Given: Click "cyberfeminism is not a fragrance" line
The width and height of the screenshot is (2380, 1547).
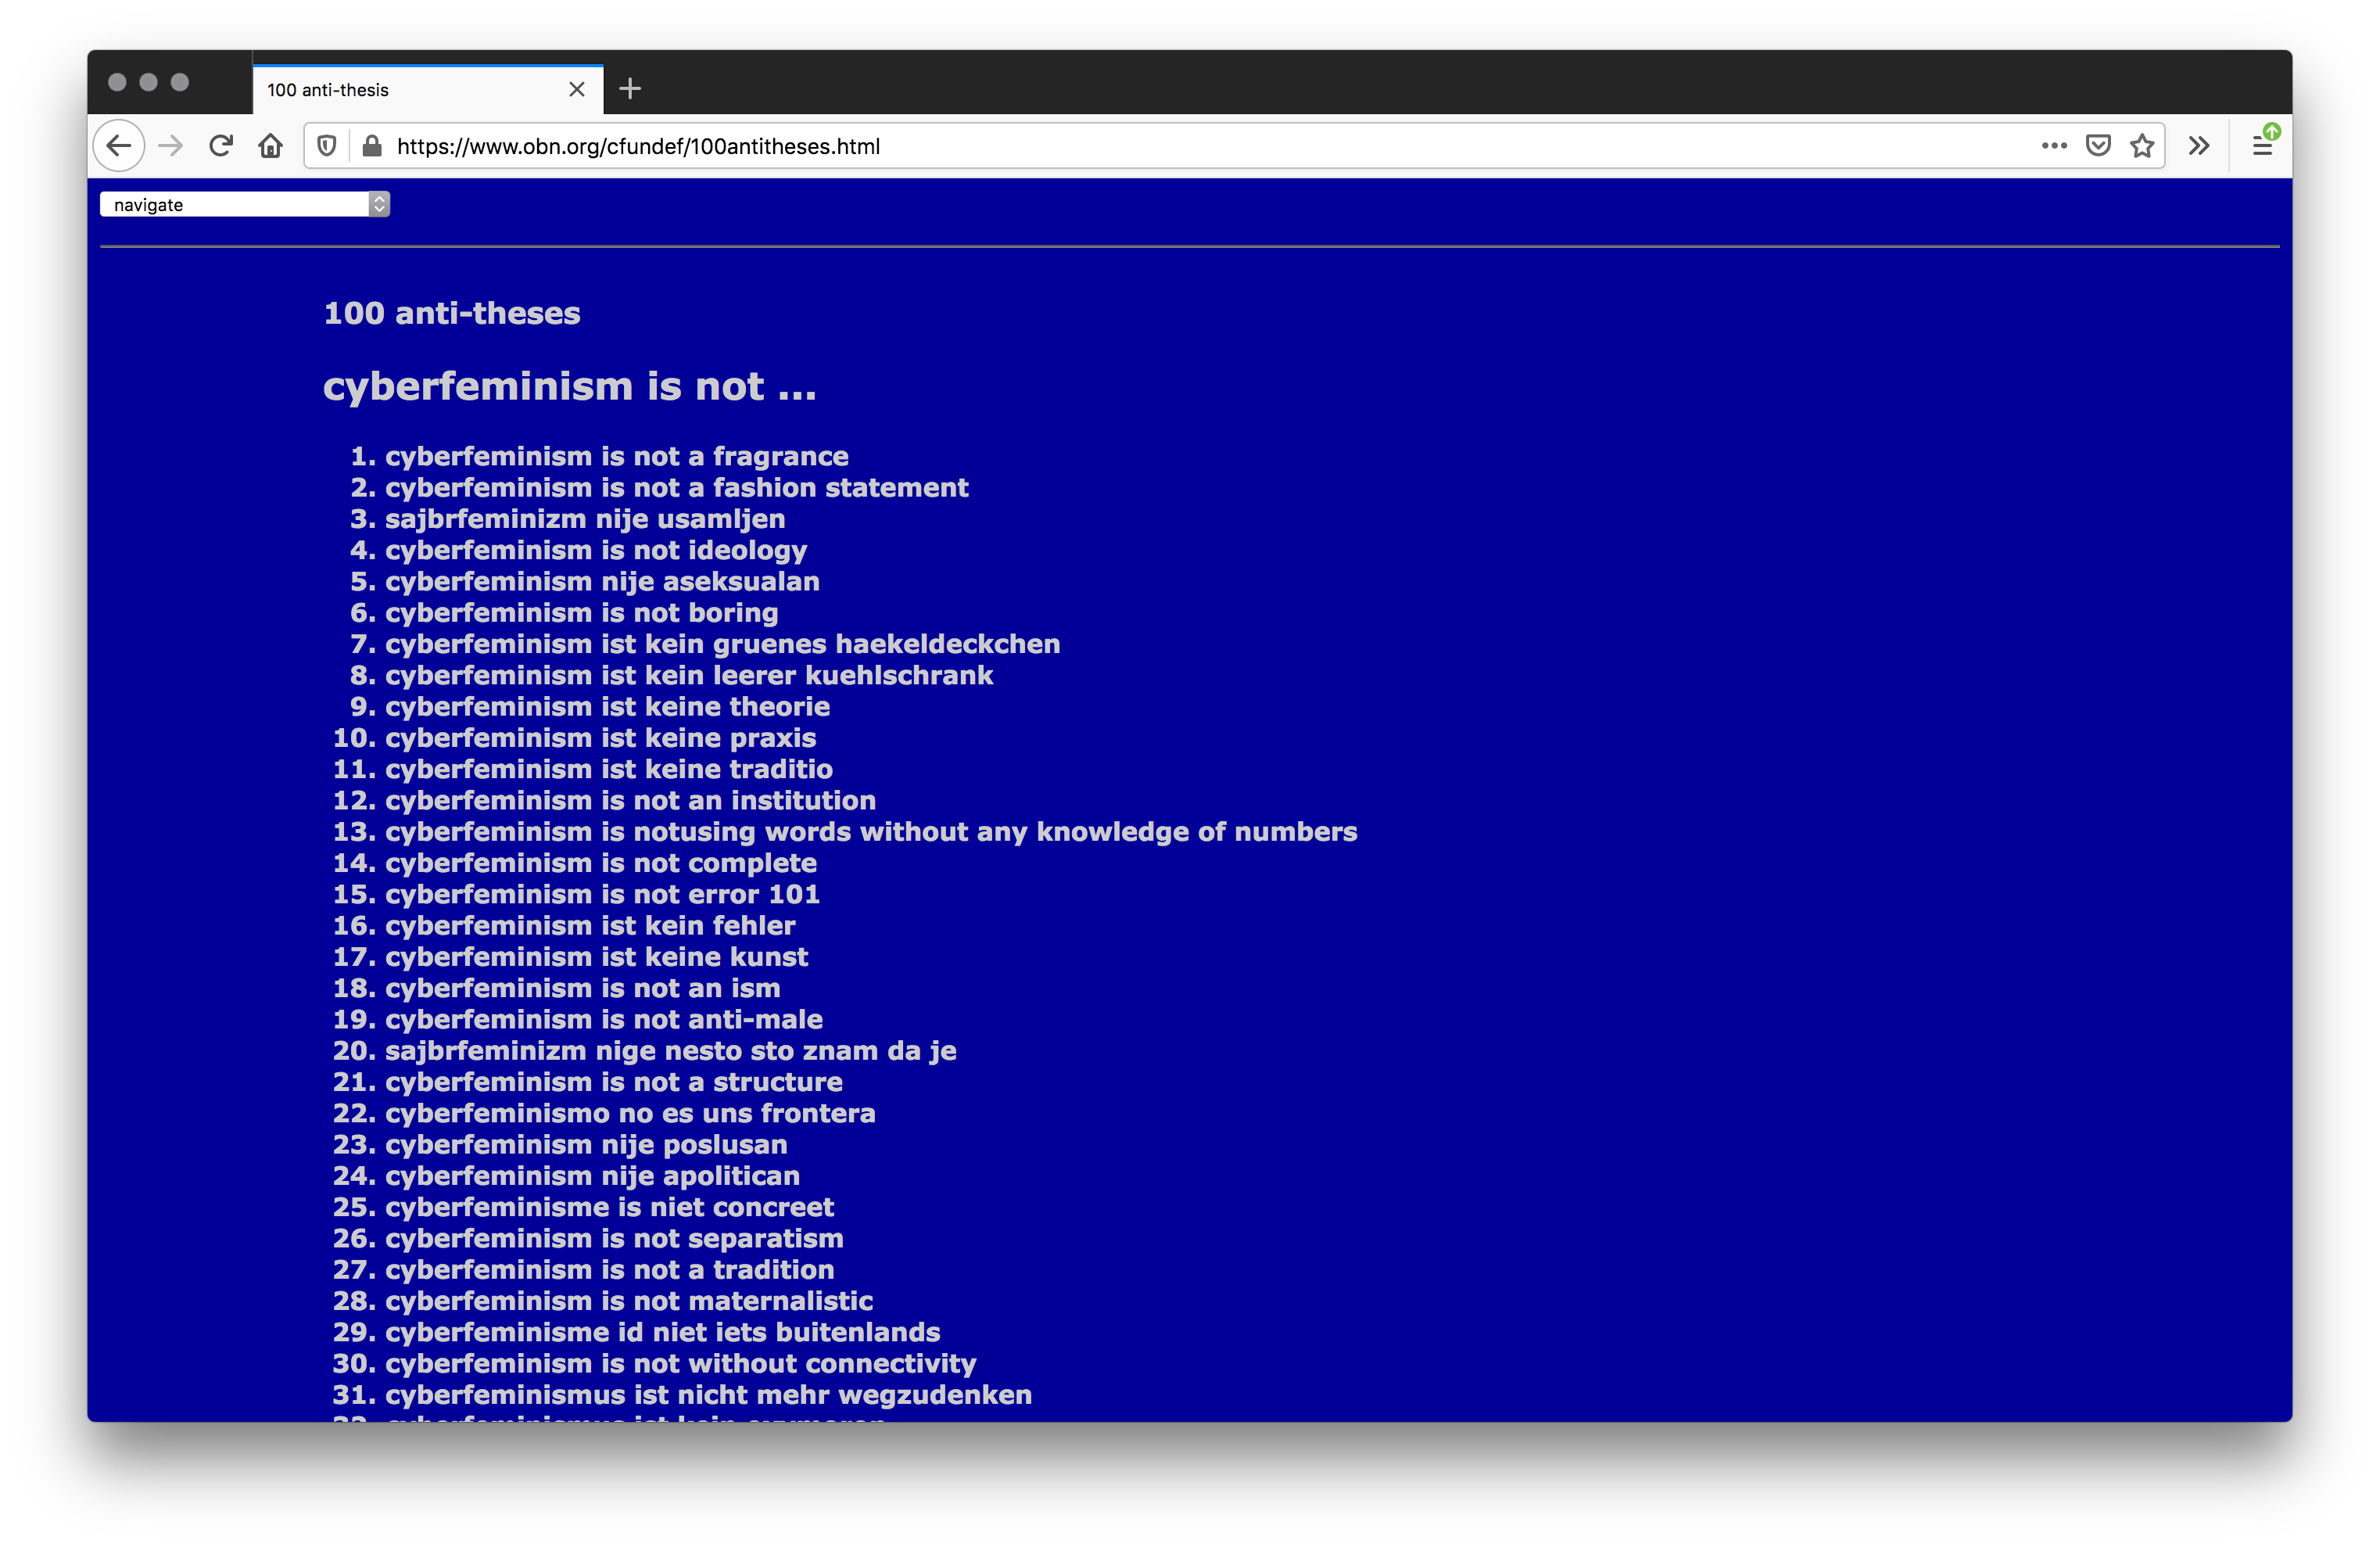Looking at the screenshot, I should (616, 456).
